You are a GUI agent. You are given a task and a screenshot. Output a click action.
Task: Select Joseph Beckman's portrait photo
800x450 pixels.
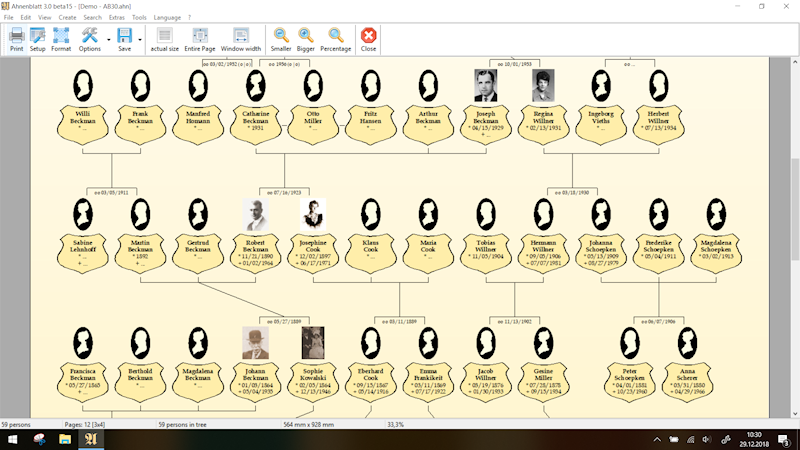point(485,86)
